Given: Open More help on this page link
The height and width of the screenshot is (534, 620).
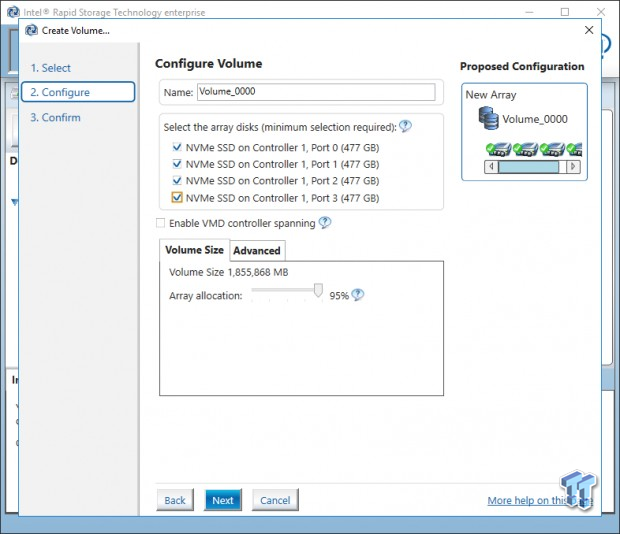Looking at the screenshot, I should 540,500.
